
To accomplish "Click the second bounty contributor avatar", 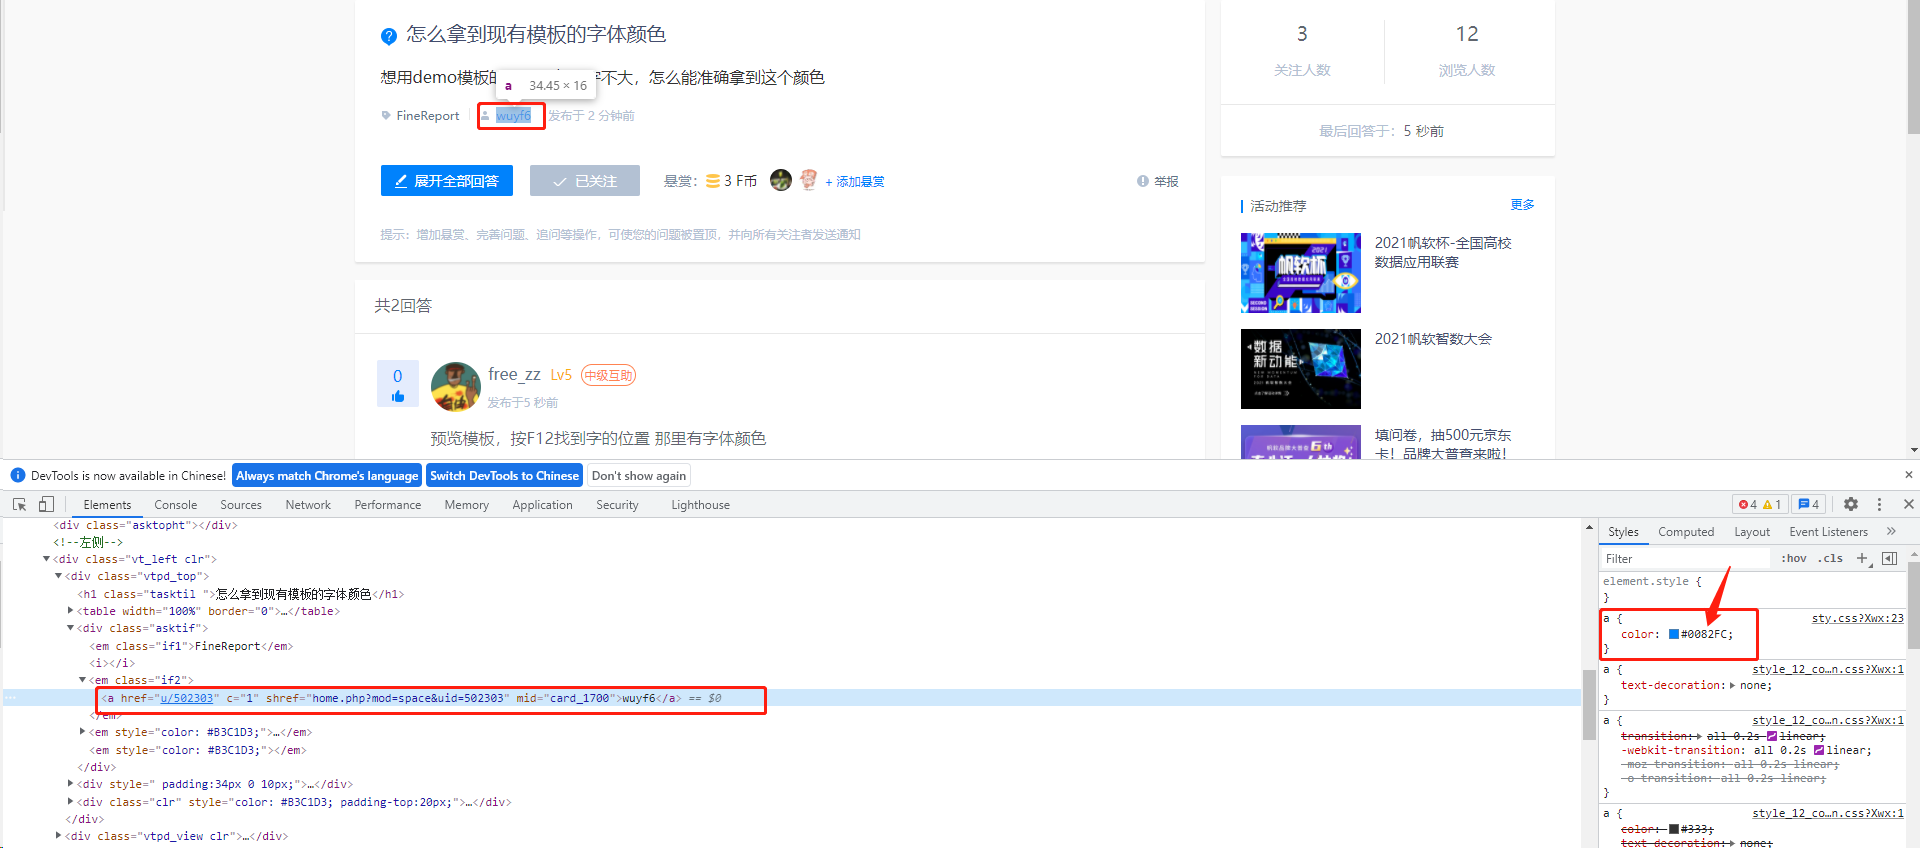I will pos(808,180).
